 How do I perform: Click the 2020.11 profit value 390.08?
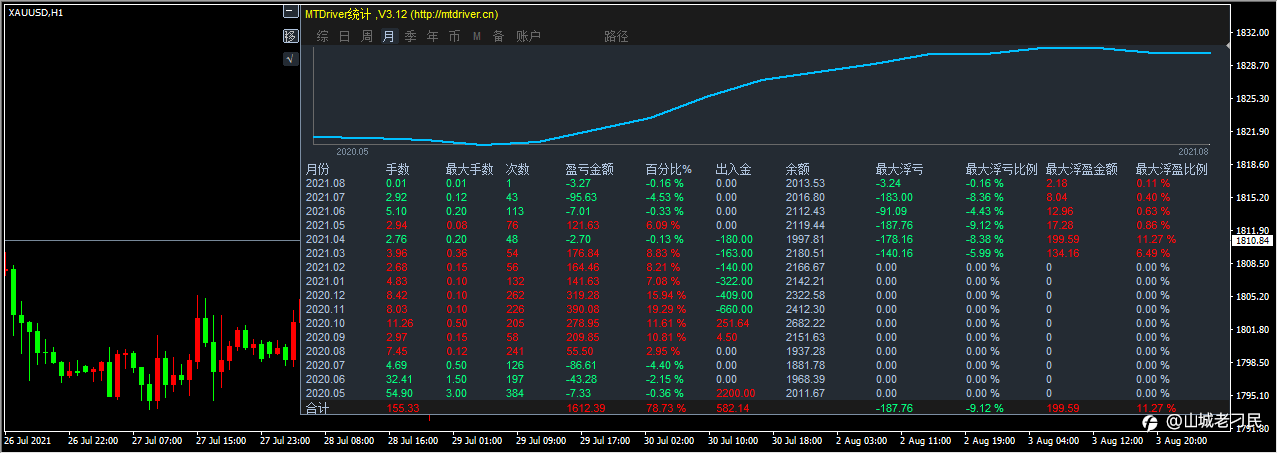582,310
